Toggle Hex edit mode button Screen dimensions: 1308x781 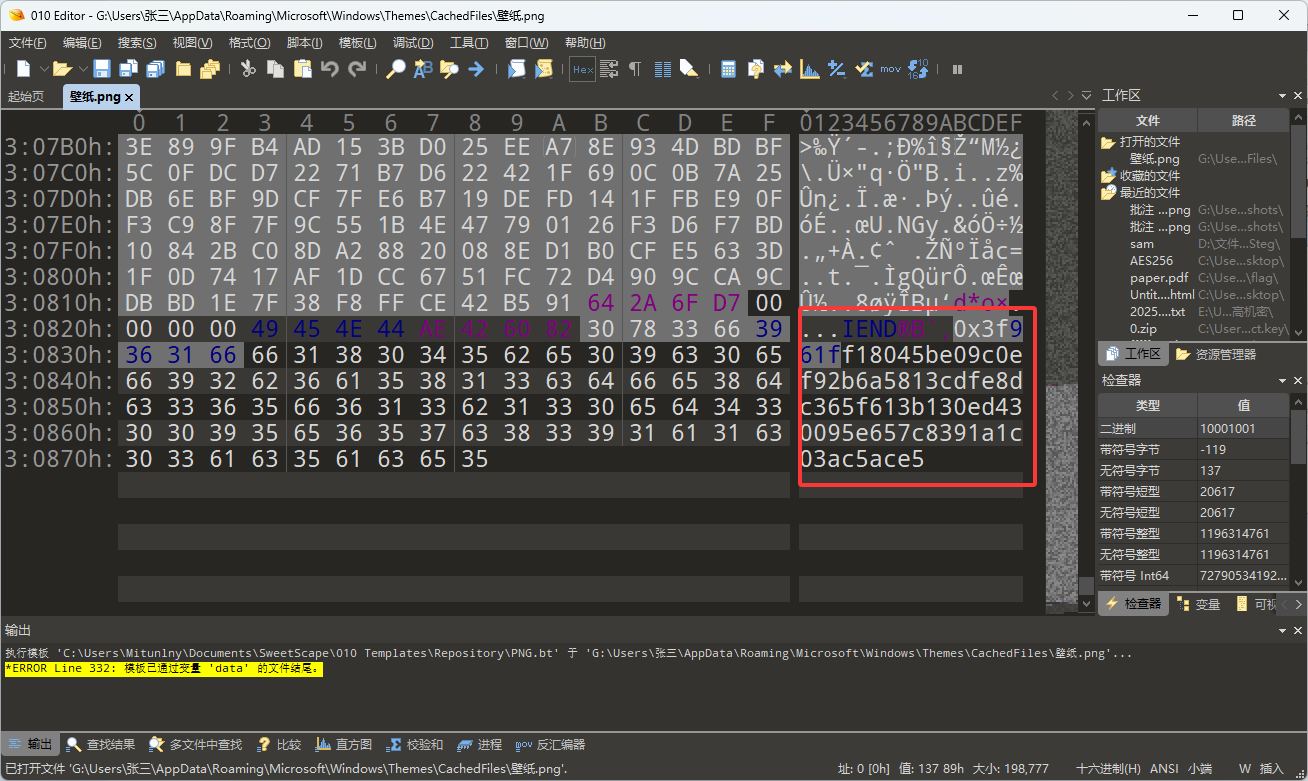[582, 69]
